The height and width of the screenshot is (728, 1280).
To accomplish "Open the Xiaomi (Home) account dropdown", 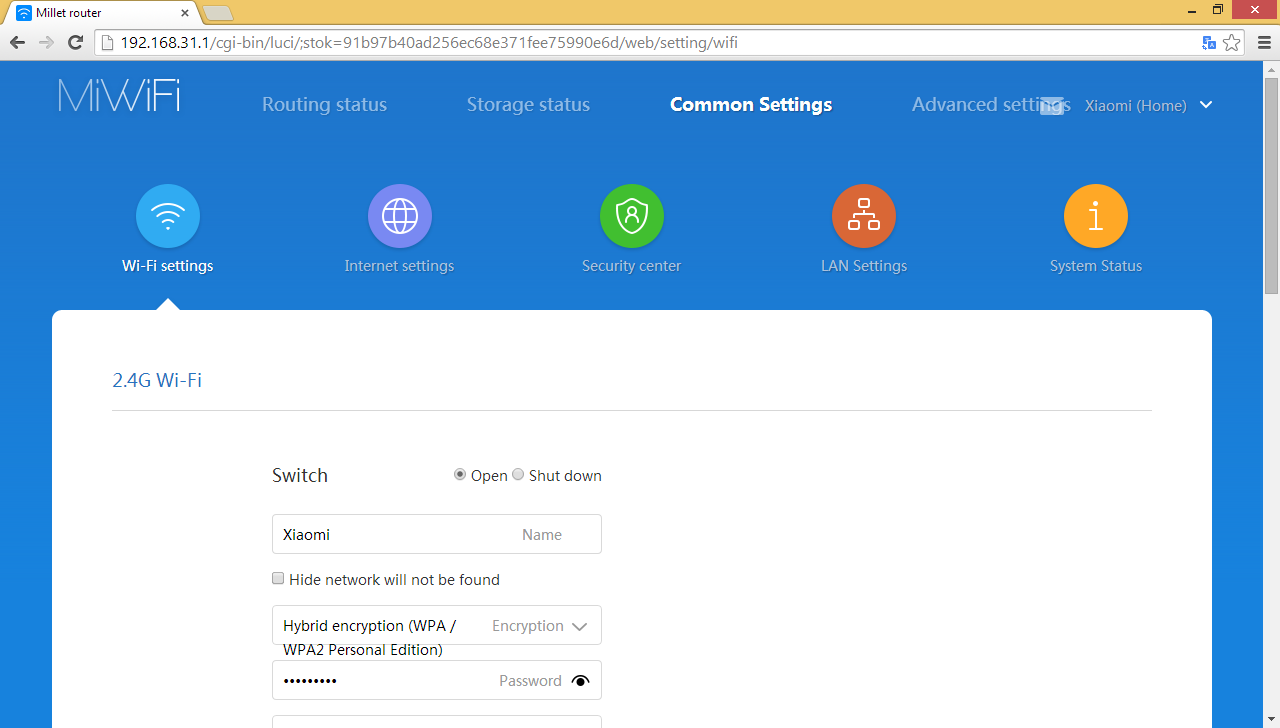I will click(x=1148, y=105).
